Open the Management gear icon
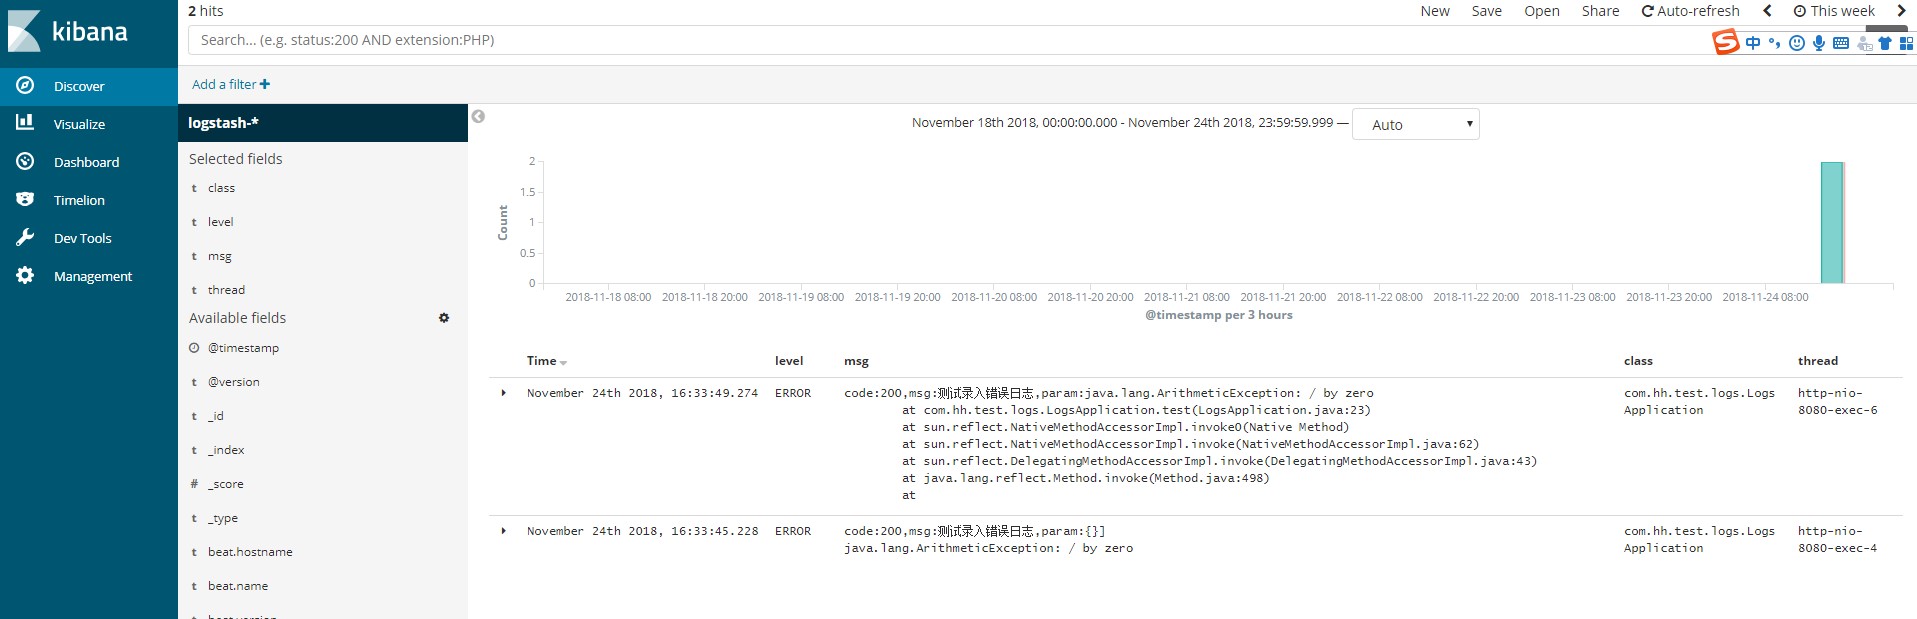The width and height of the screenshot is (1917, 619). (25, 275)
